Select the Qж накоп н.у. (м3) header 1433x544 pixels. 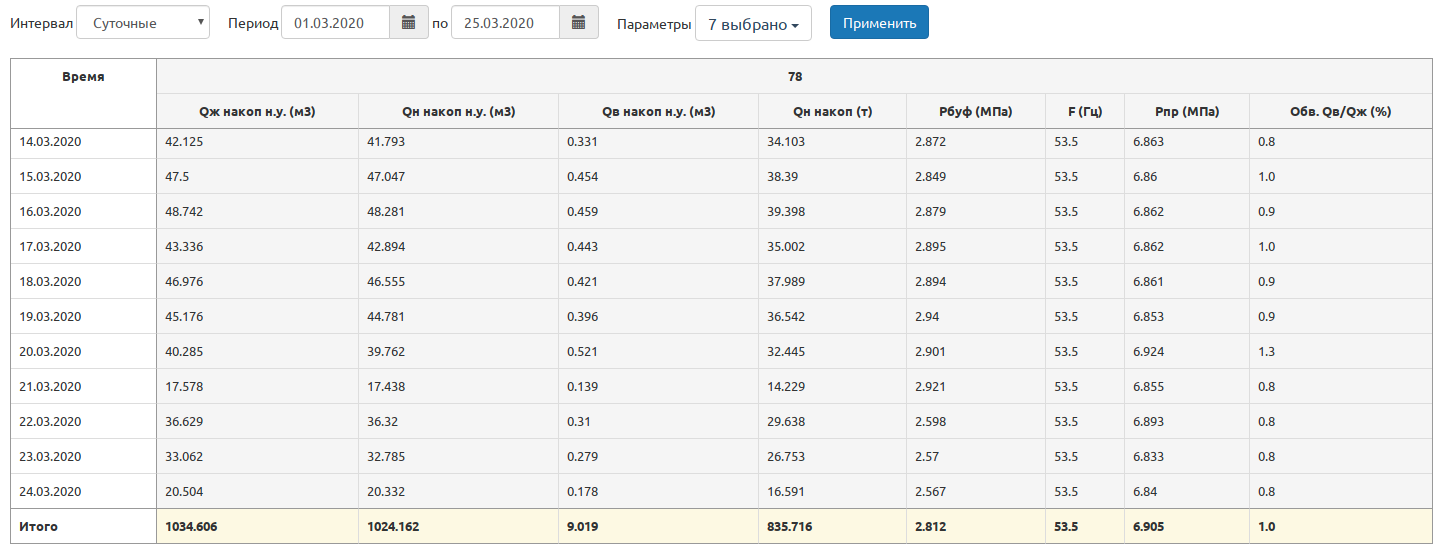257,111
